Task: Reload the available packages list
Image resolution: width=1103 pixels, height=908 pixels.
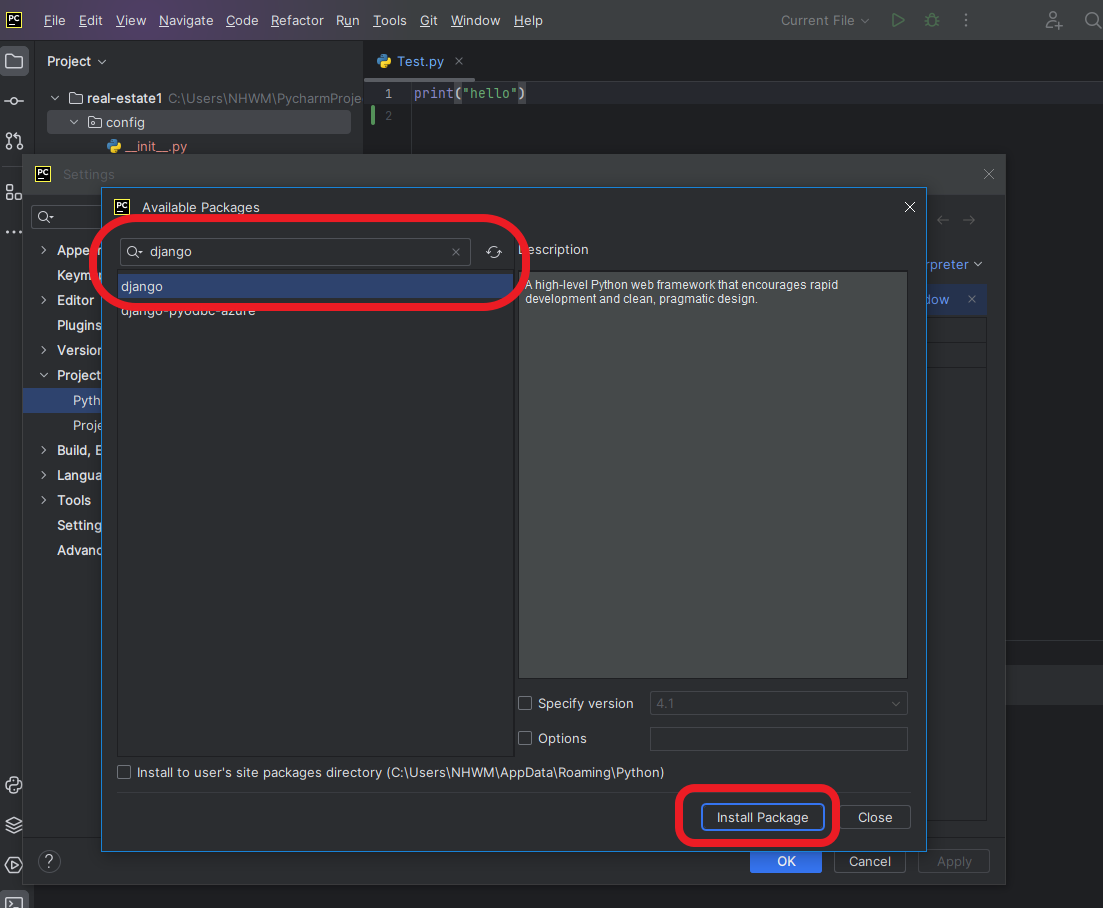Action: [494, 252]
